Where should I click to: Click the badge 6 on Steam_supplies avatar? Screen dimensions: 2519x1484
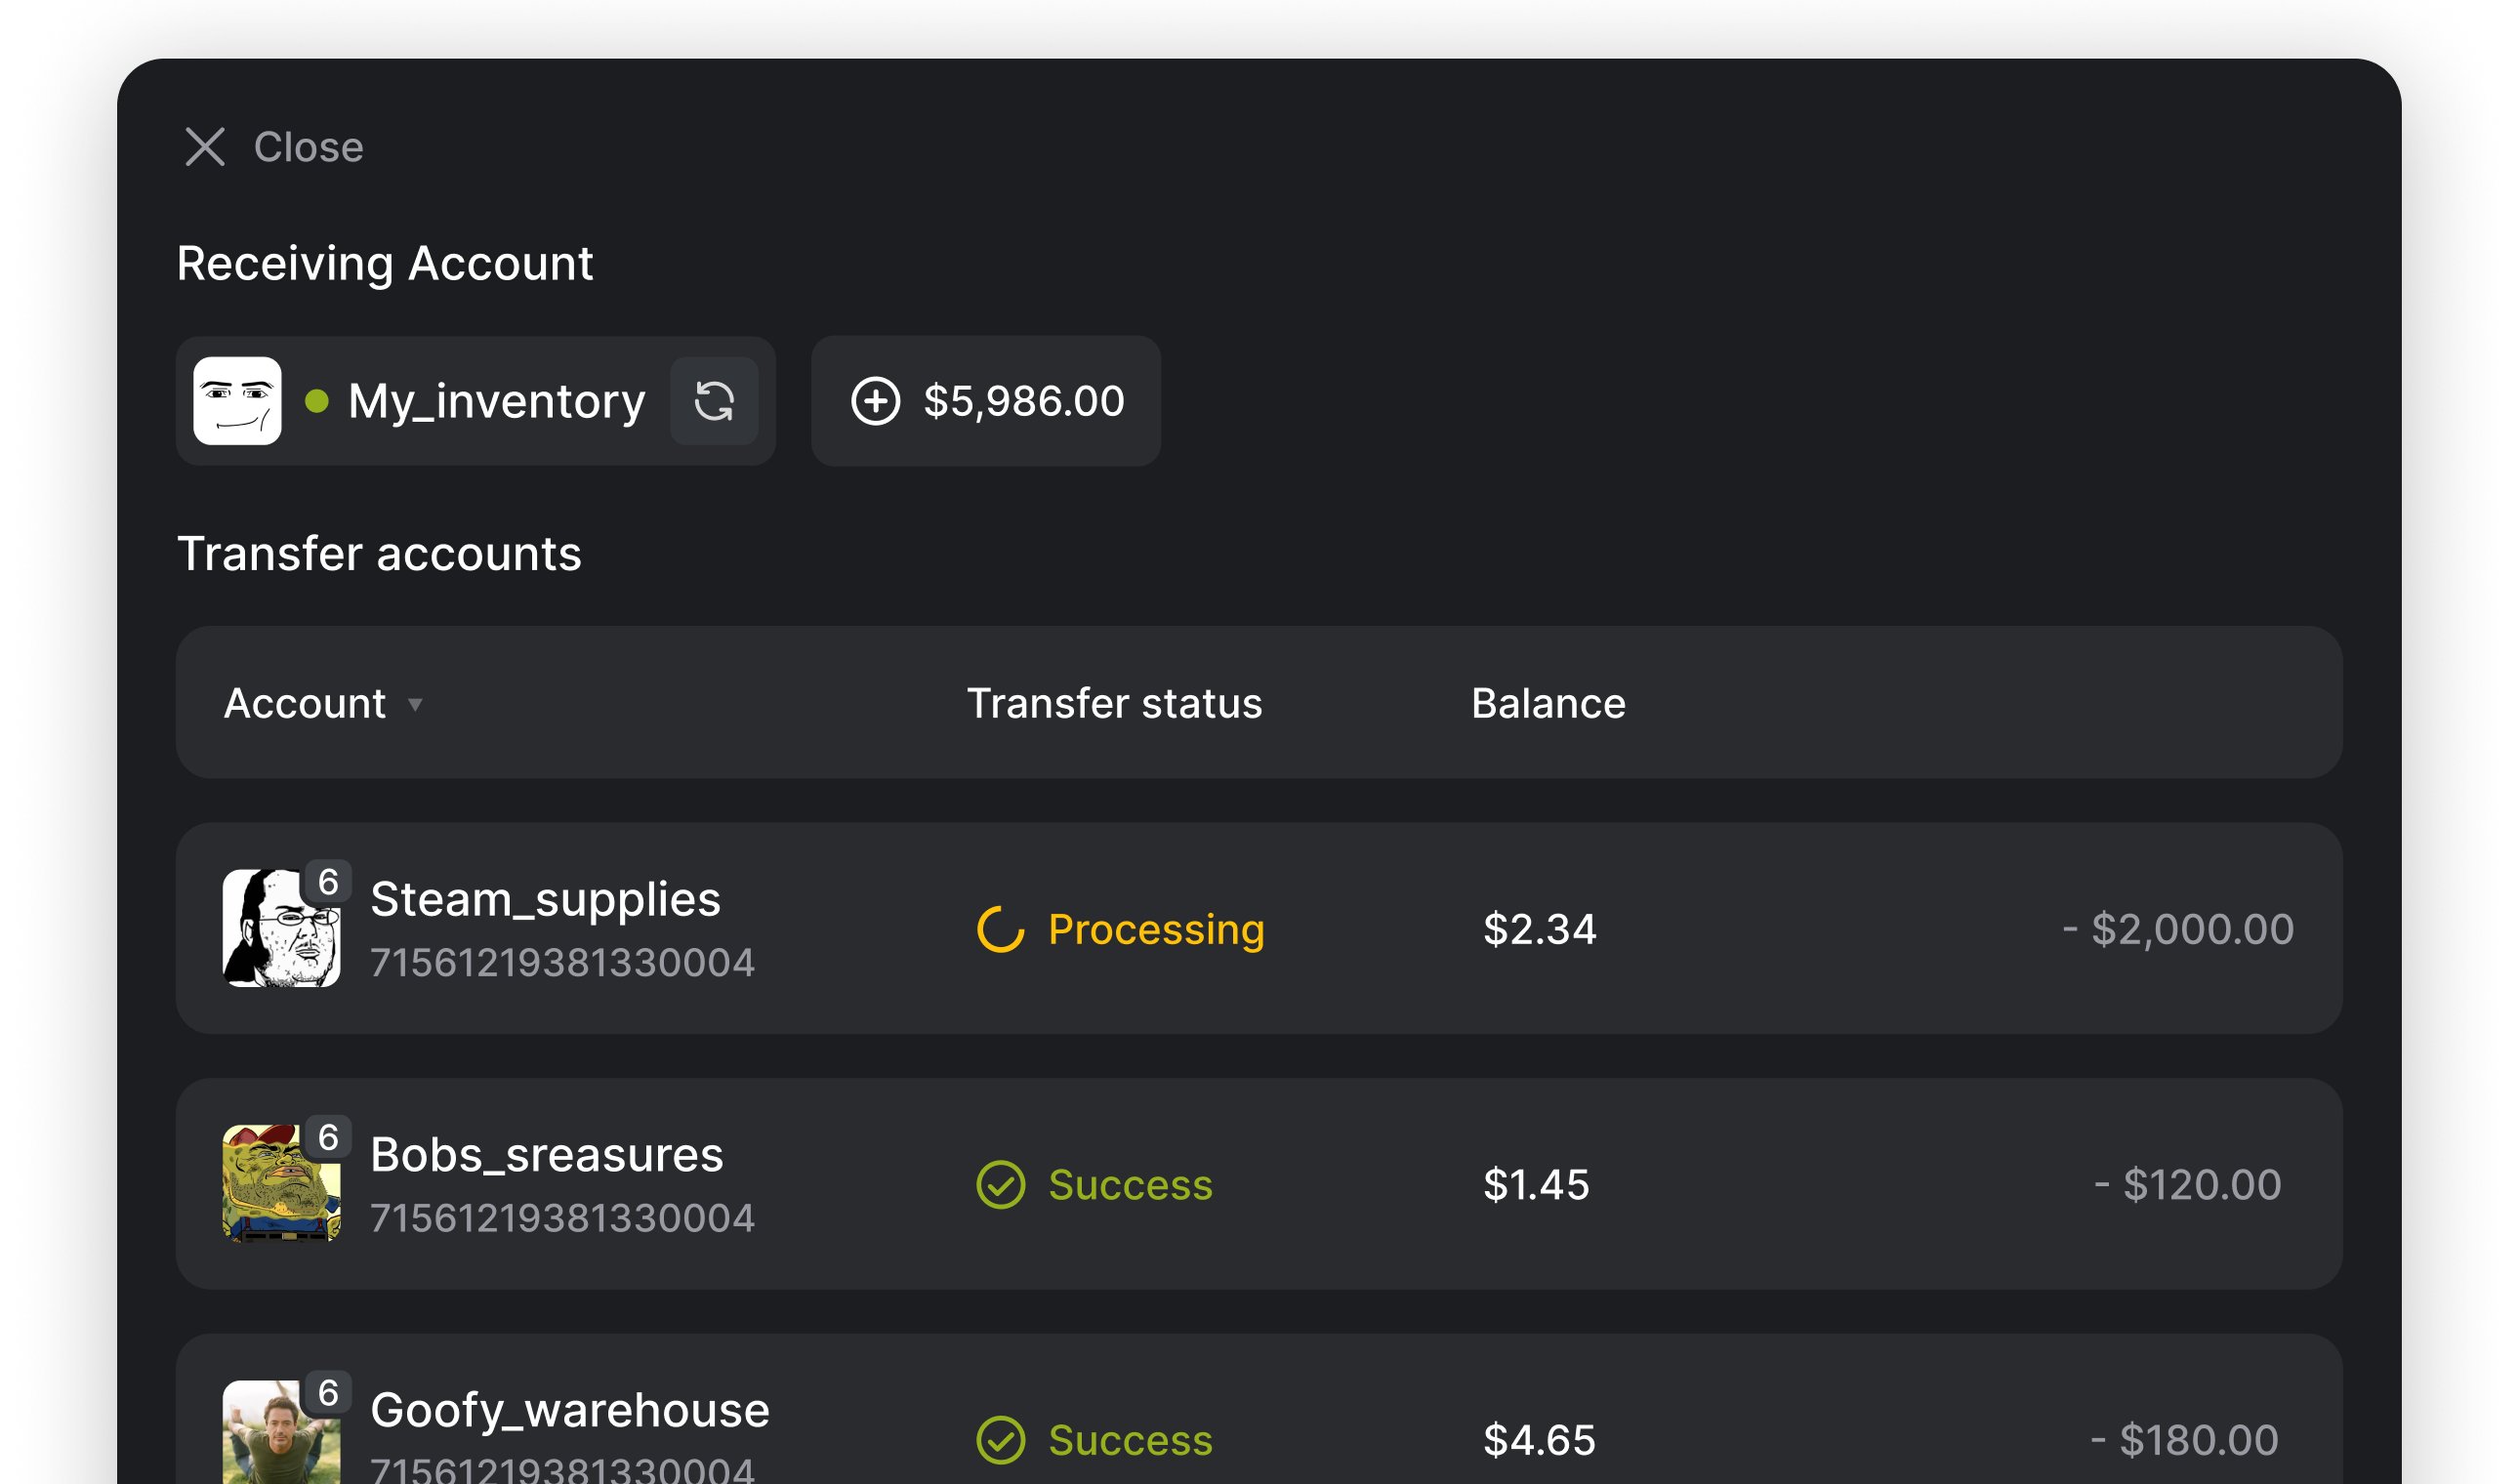(x=328, y=882)
